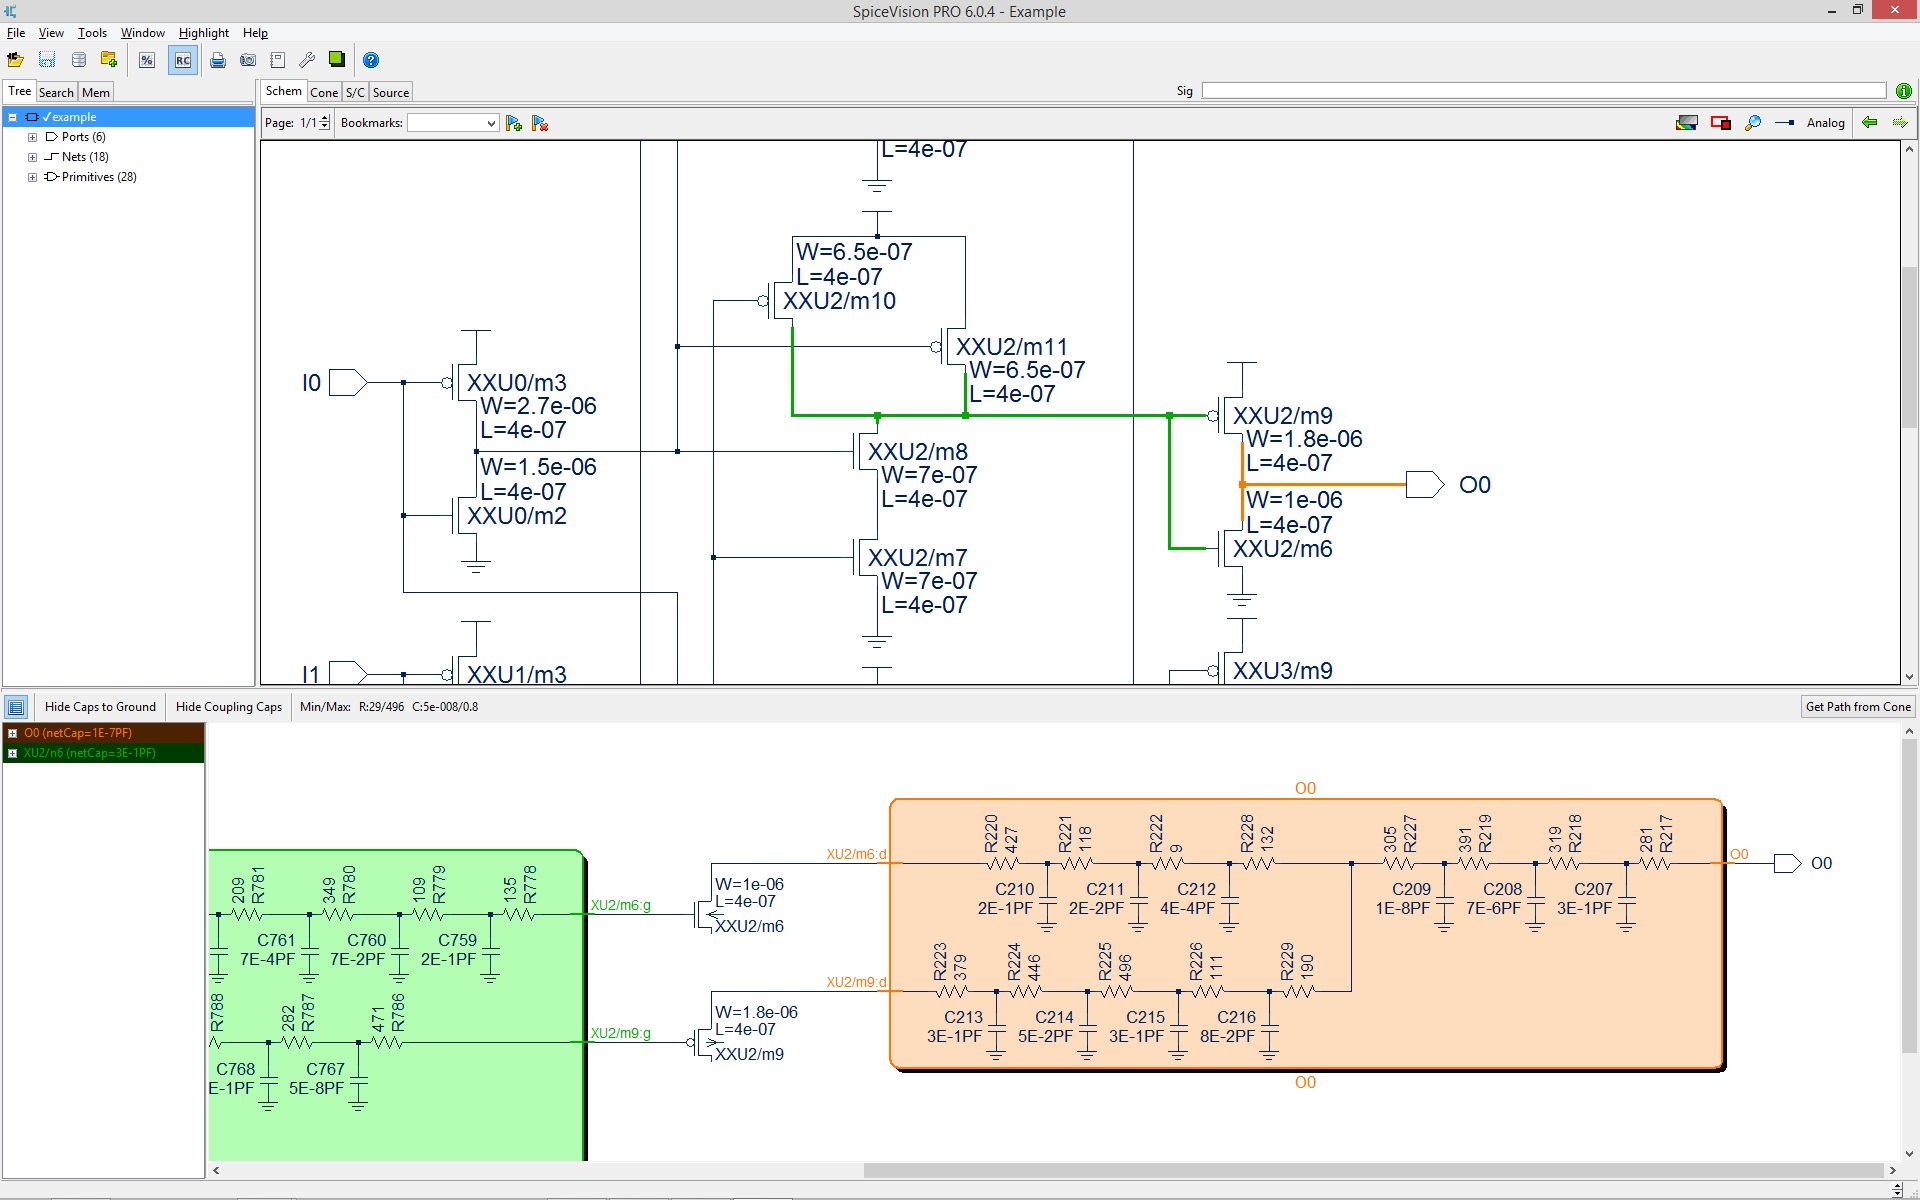
Task: Click inside the Sig signal search field
Action: tap(1500, 90)
